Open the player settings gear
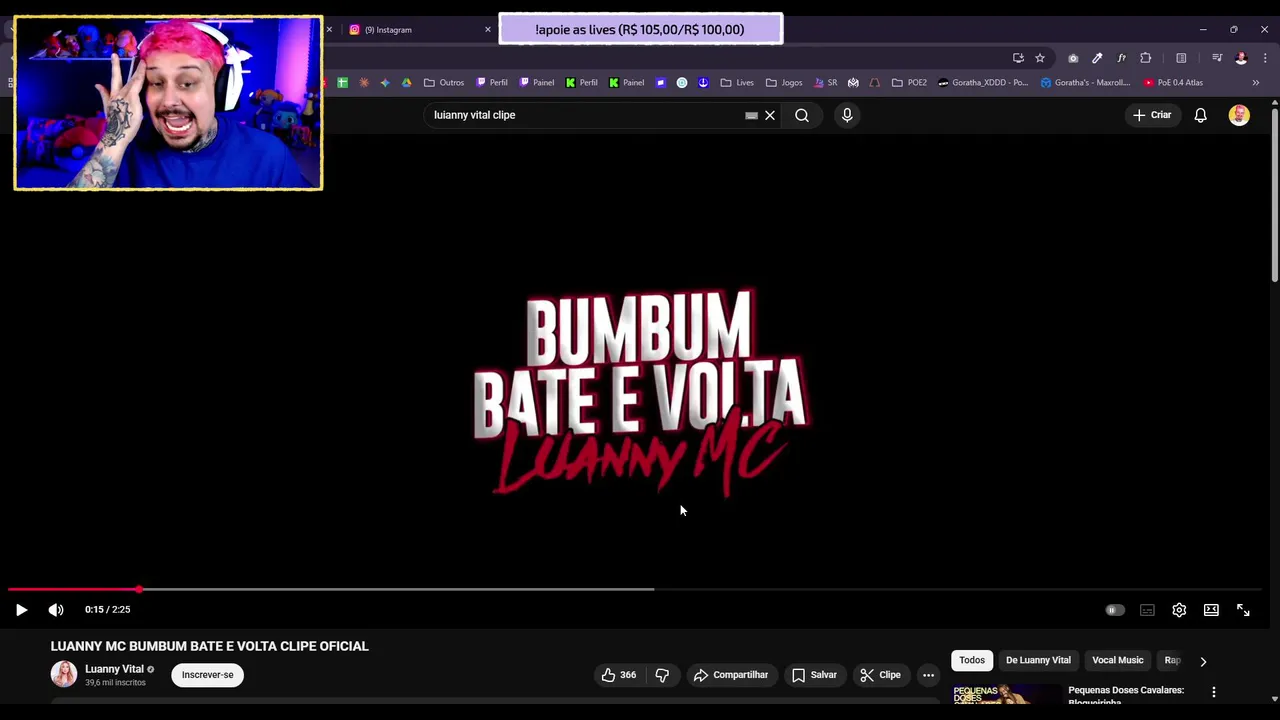 point(1179,610)
